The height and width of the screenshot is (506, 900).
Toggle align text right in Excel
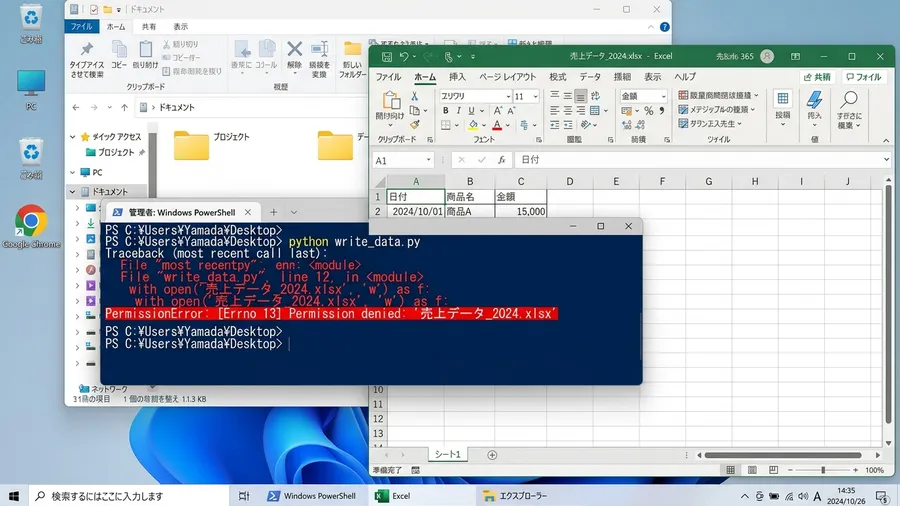pyautogui.click(x=581, y=110)
